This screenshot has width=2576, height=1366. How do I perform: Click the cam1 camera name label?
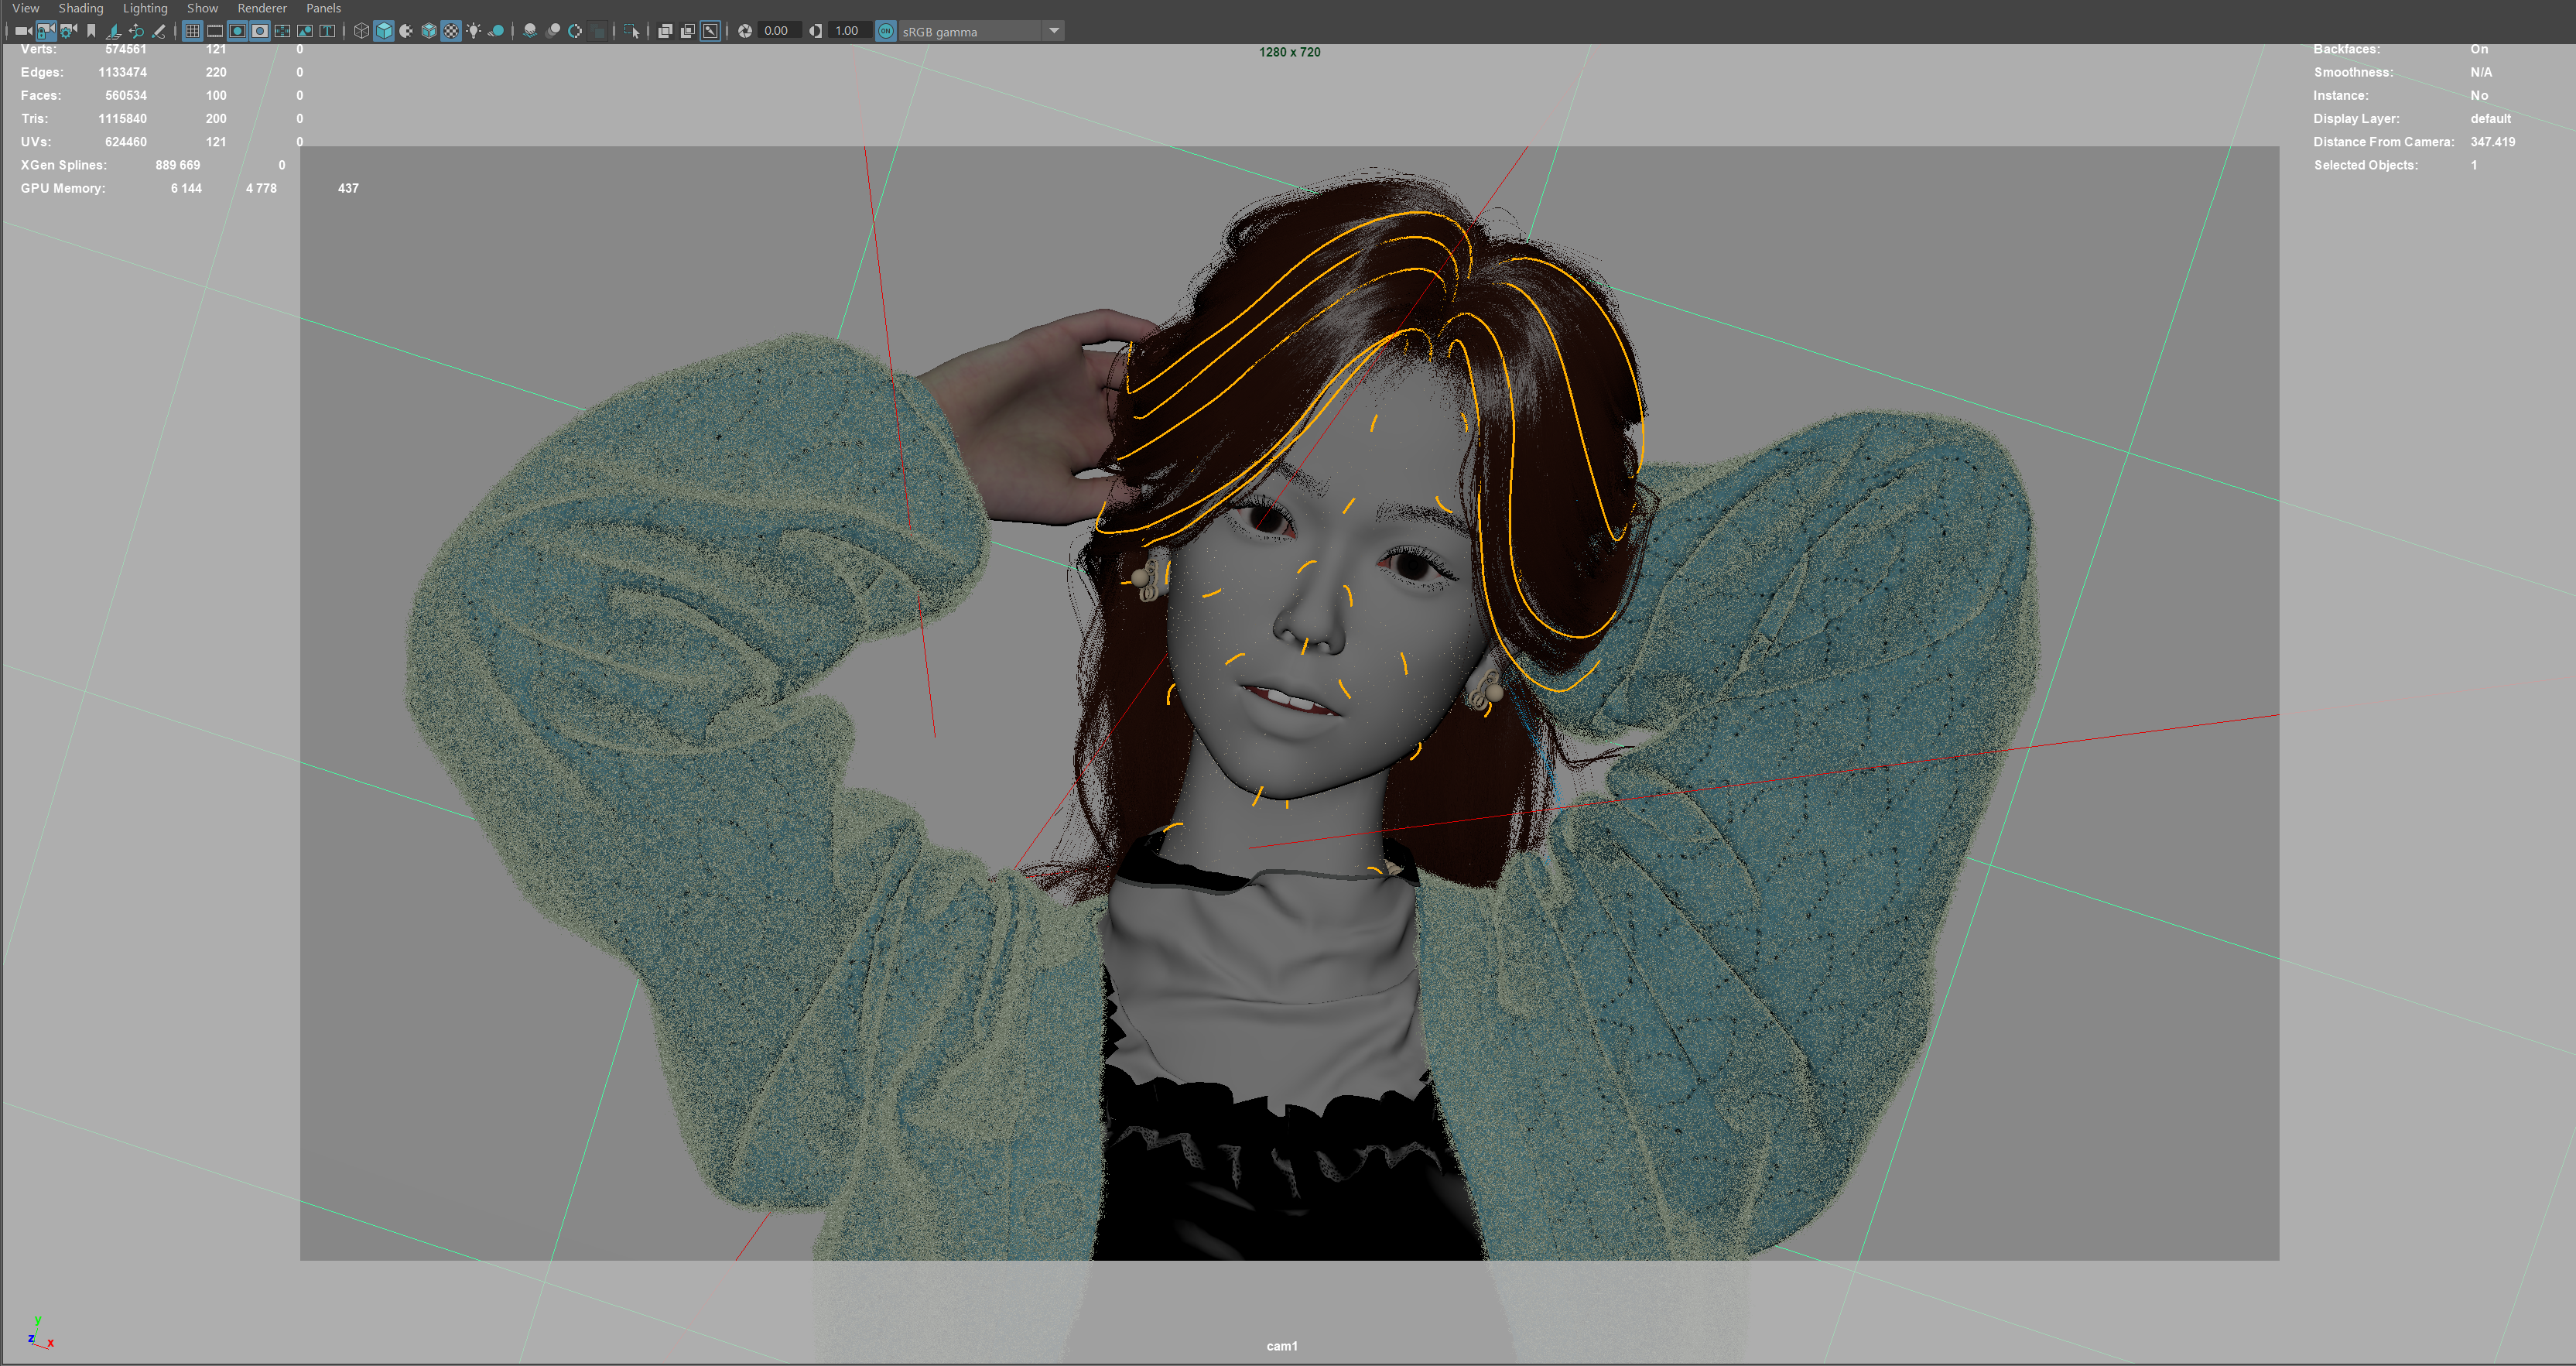tap(1282, 1346)
